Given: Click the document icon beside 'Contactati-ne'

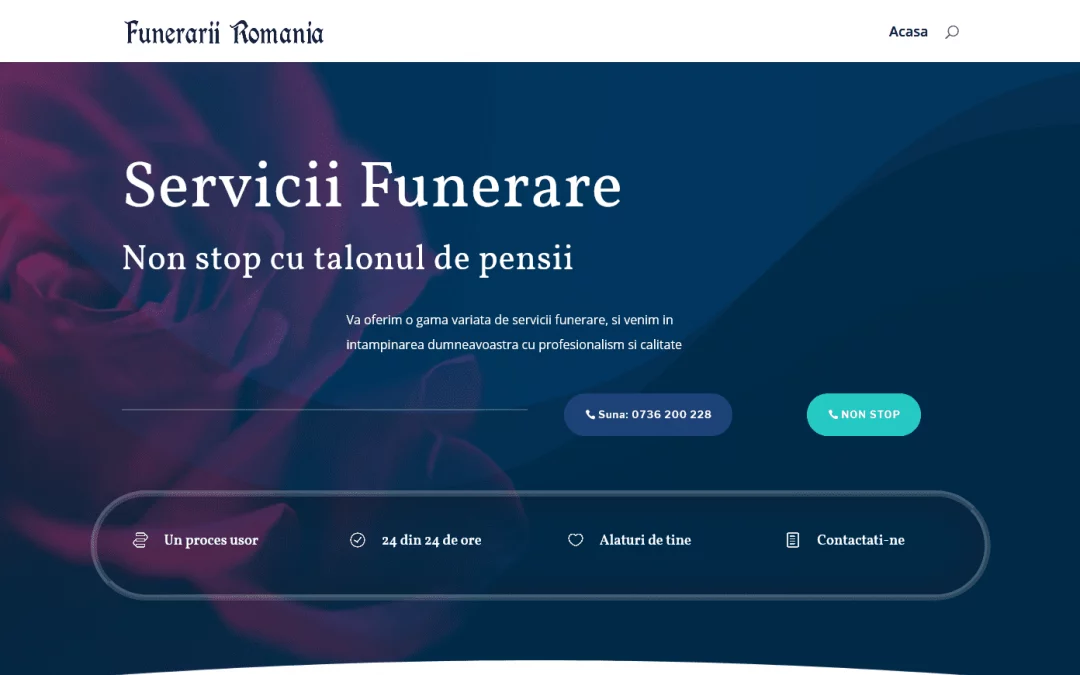Looking at the screenshot, I should tap(793, 540).
